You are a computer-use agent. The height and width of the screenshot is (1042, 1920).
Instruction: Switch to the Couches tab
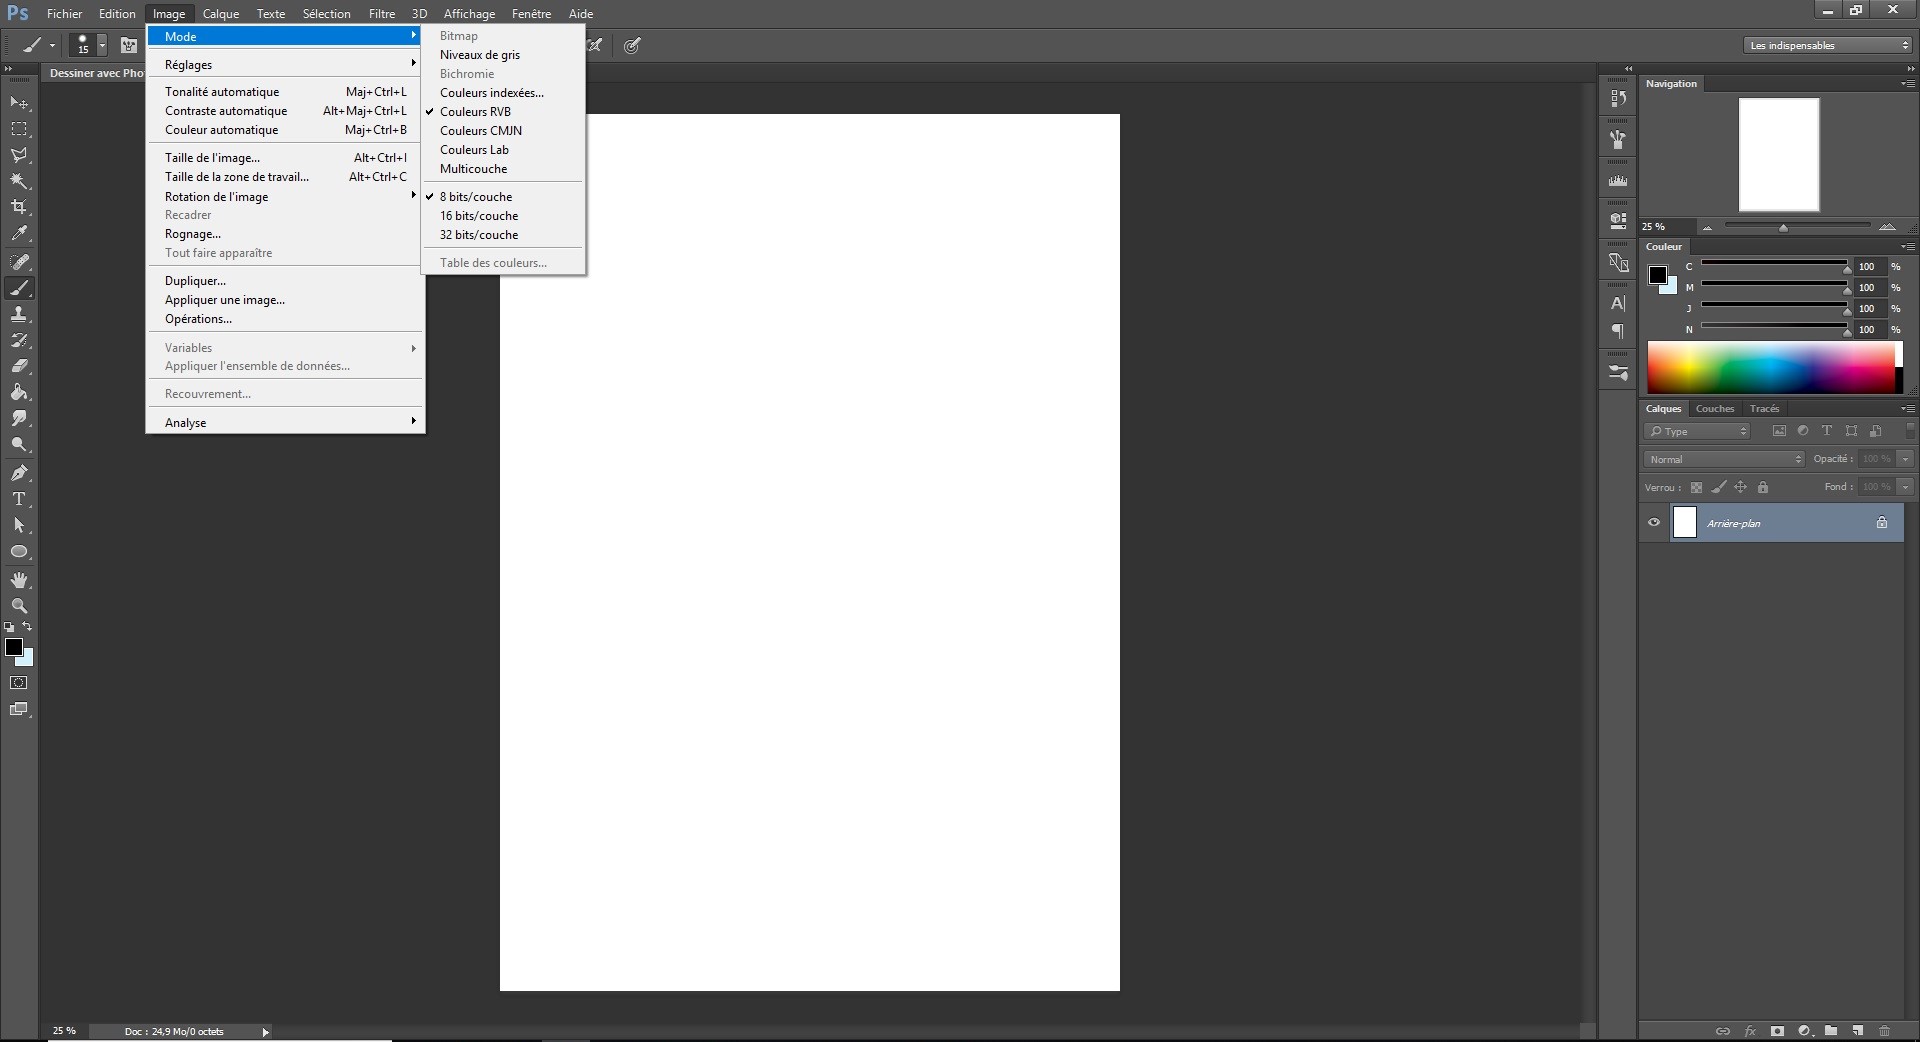pyautogui.click(x=1714, y=408)
